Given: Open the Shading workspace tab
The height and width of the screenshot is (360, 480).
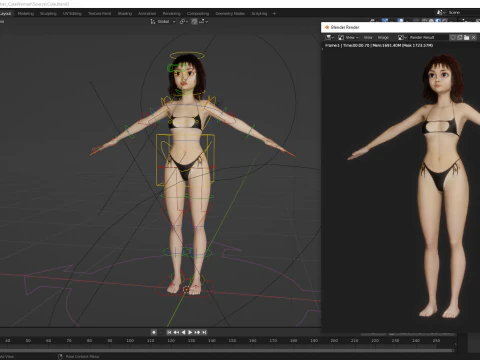Looking at the screenshot, I should pos(125,14).
